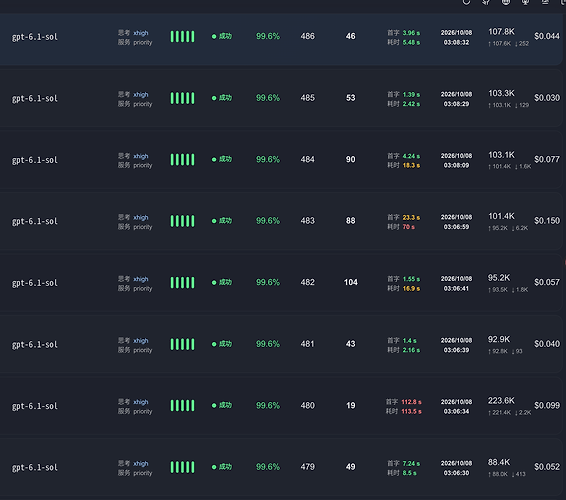The image size is (566, 500).
Task: Click the green signal bars in row 484
Action: pos(182,160)
